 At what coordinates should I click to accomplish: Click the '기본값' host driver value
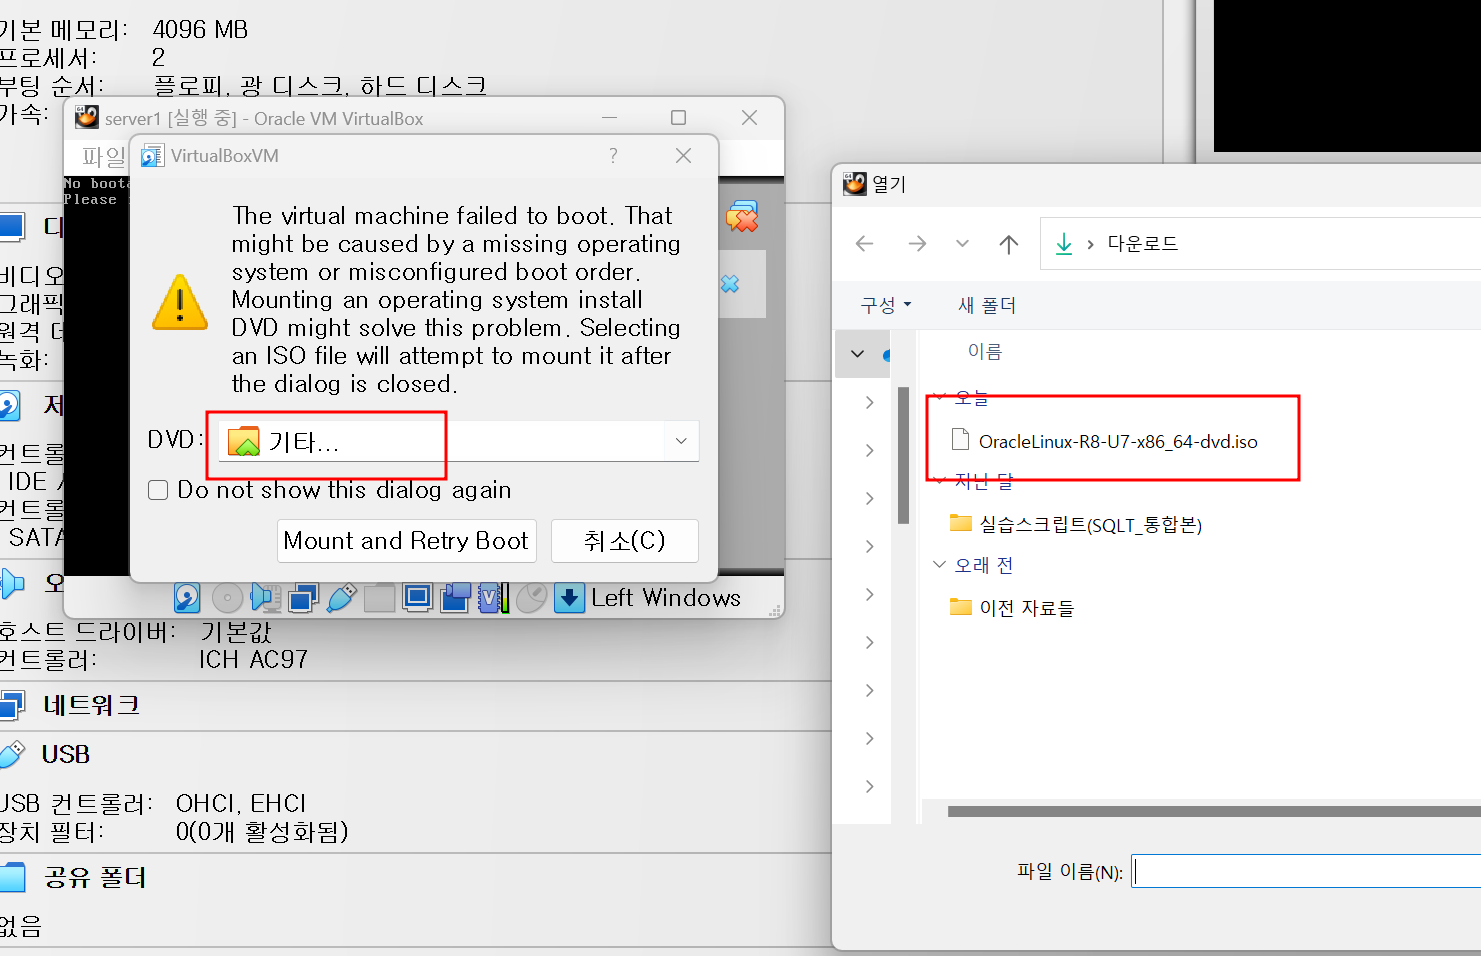point(236,632)
